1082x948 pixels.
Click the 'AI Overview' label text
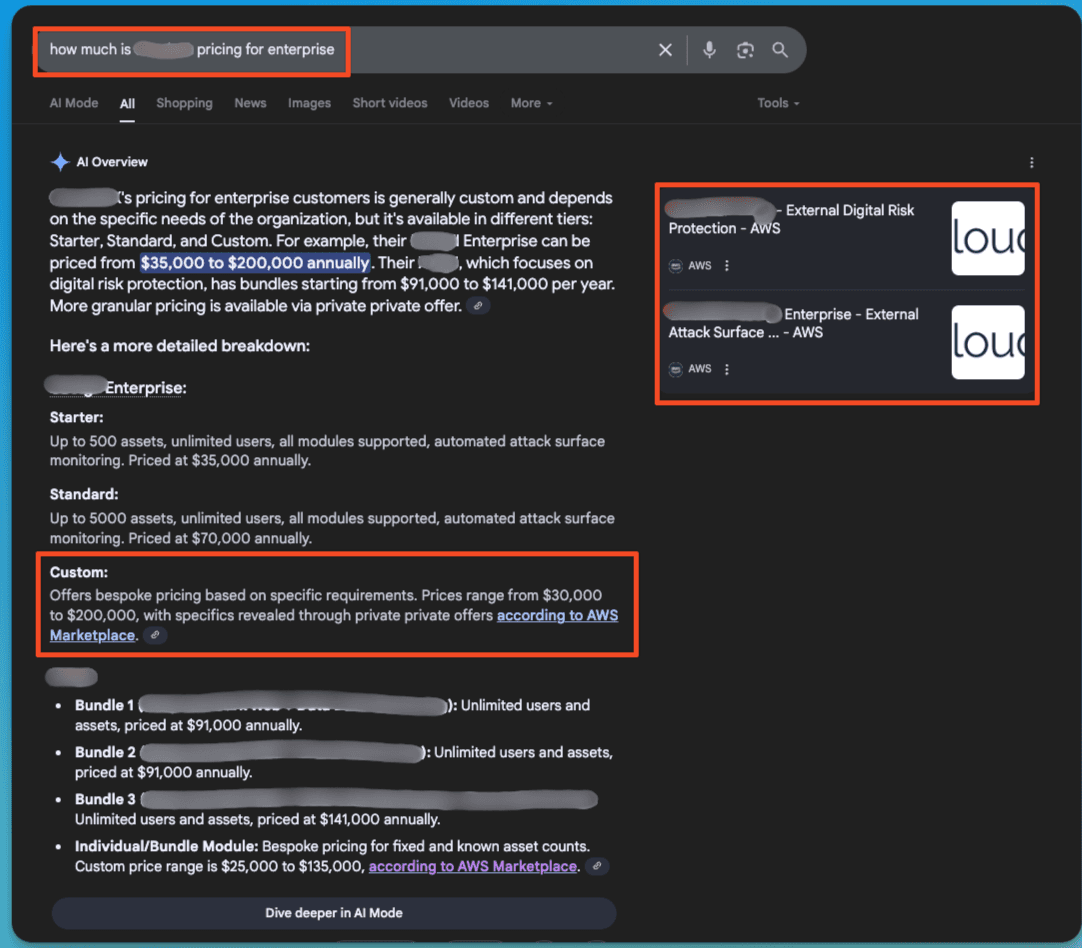112,162
